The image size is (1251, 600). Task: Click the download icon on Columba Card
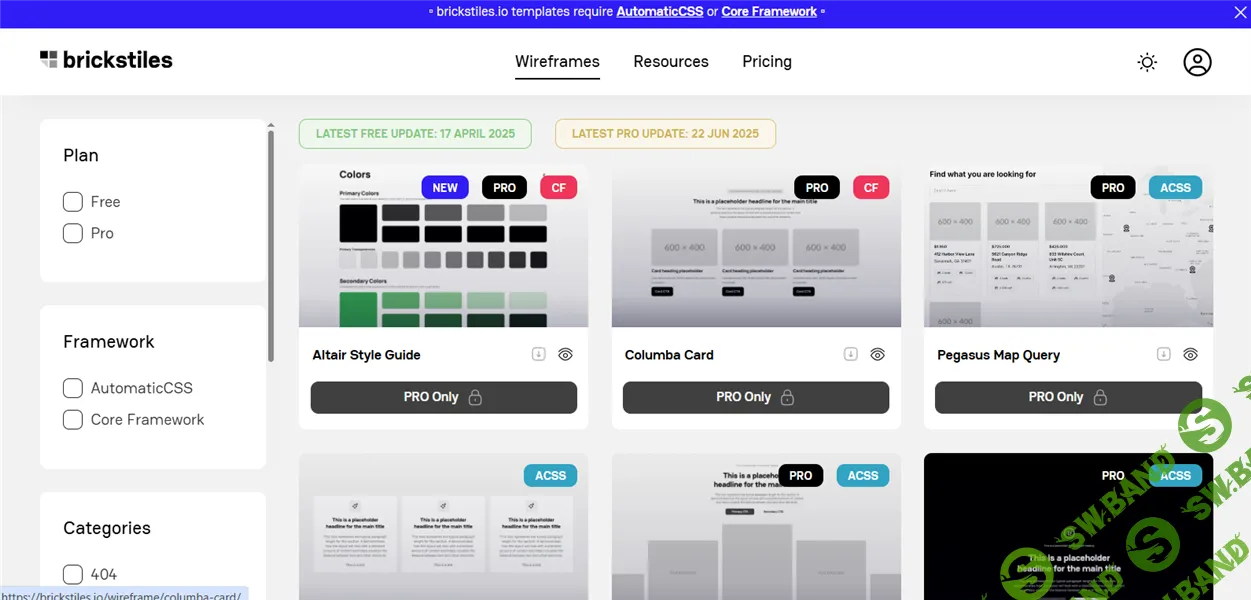[850, 354]
